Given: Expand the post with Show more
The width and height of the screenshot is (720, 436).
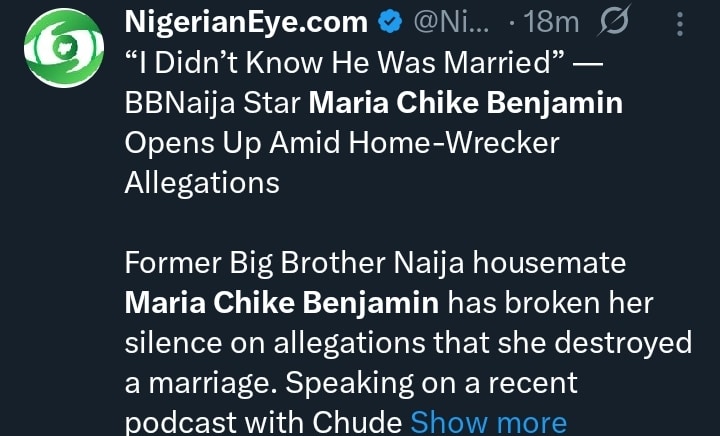Looking at the screenshot, I should (x=488, y=423).
